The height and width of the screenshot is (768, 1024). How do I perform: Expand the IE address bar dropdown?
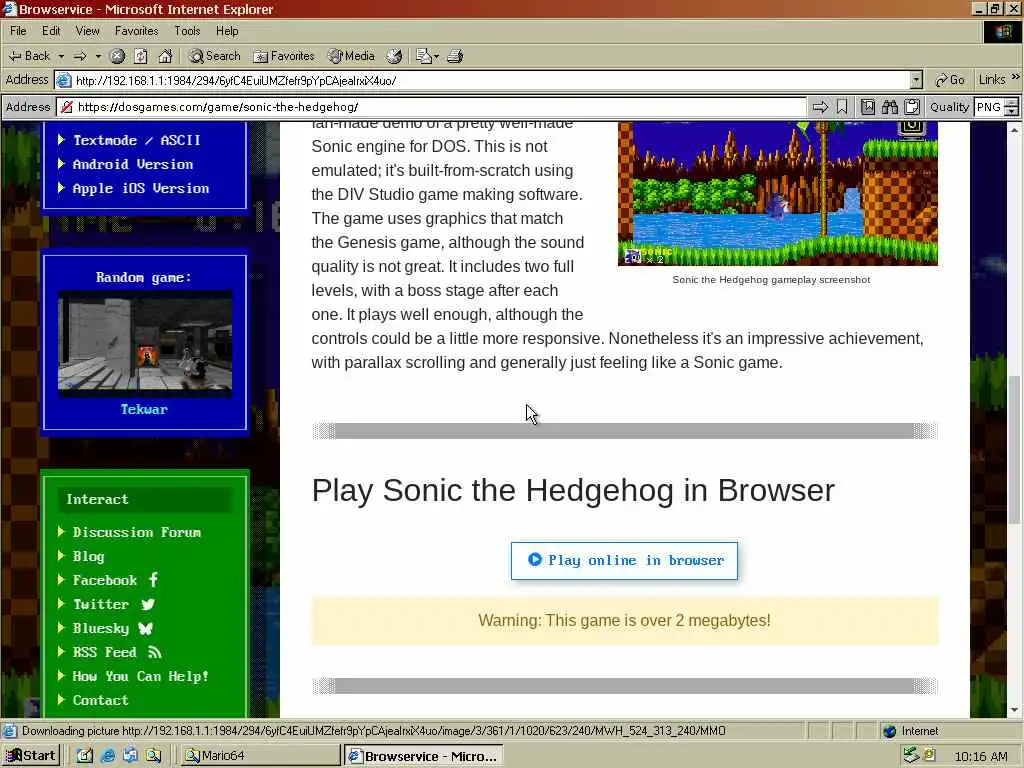click(x=916, y=80)
